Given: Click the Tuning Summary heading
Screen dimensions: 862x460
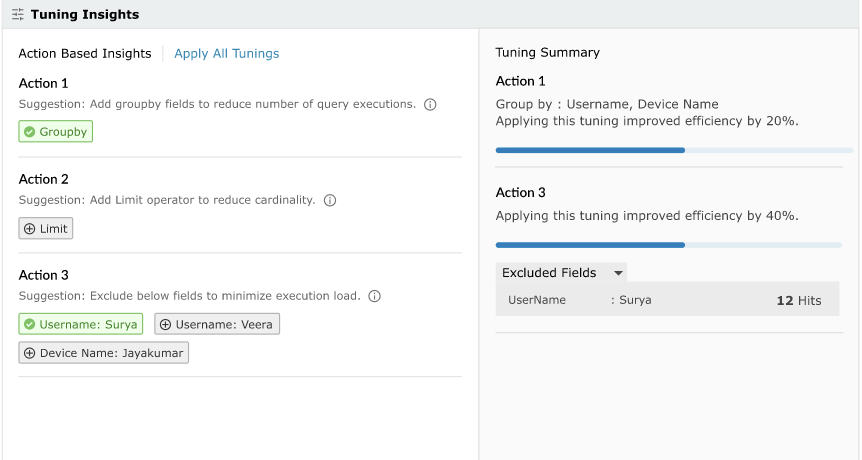Looking at the screenshot, I should pyautogui.click(x=547, y=53).
